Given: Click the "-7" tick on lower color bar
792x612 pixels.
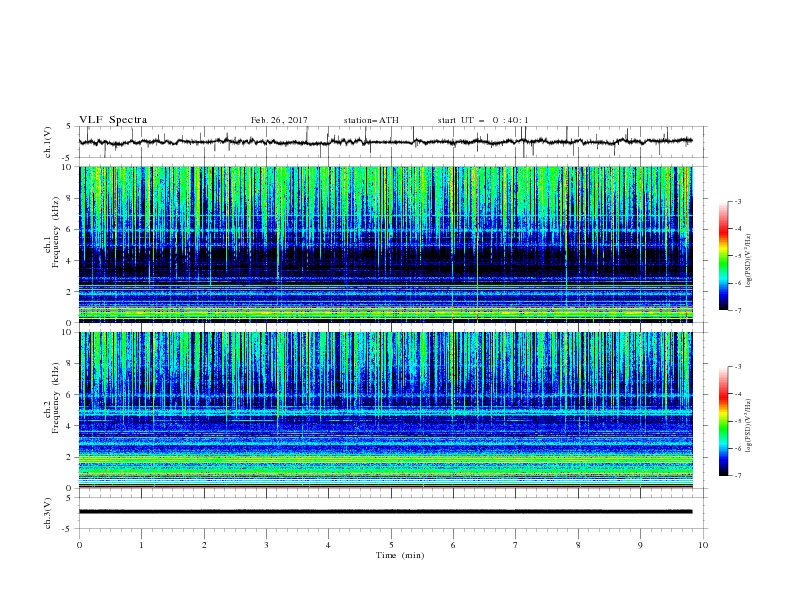Looking at the screenshot, I should 737,475.
